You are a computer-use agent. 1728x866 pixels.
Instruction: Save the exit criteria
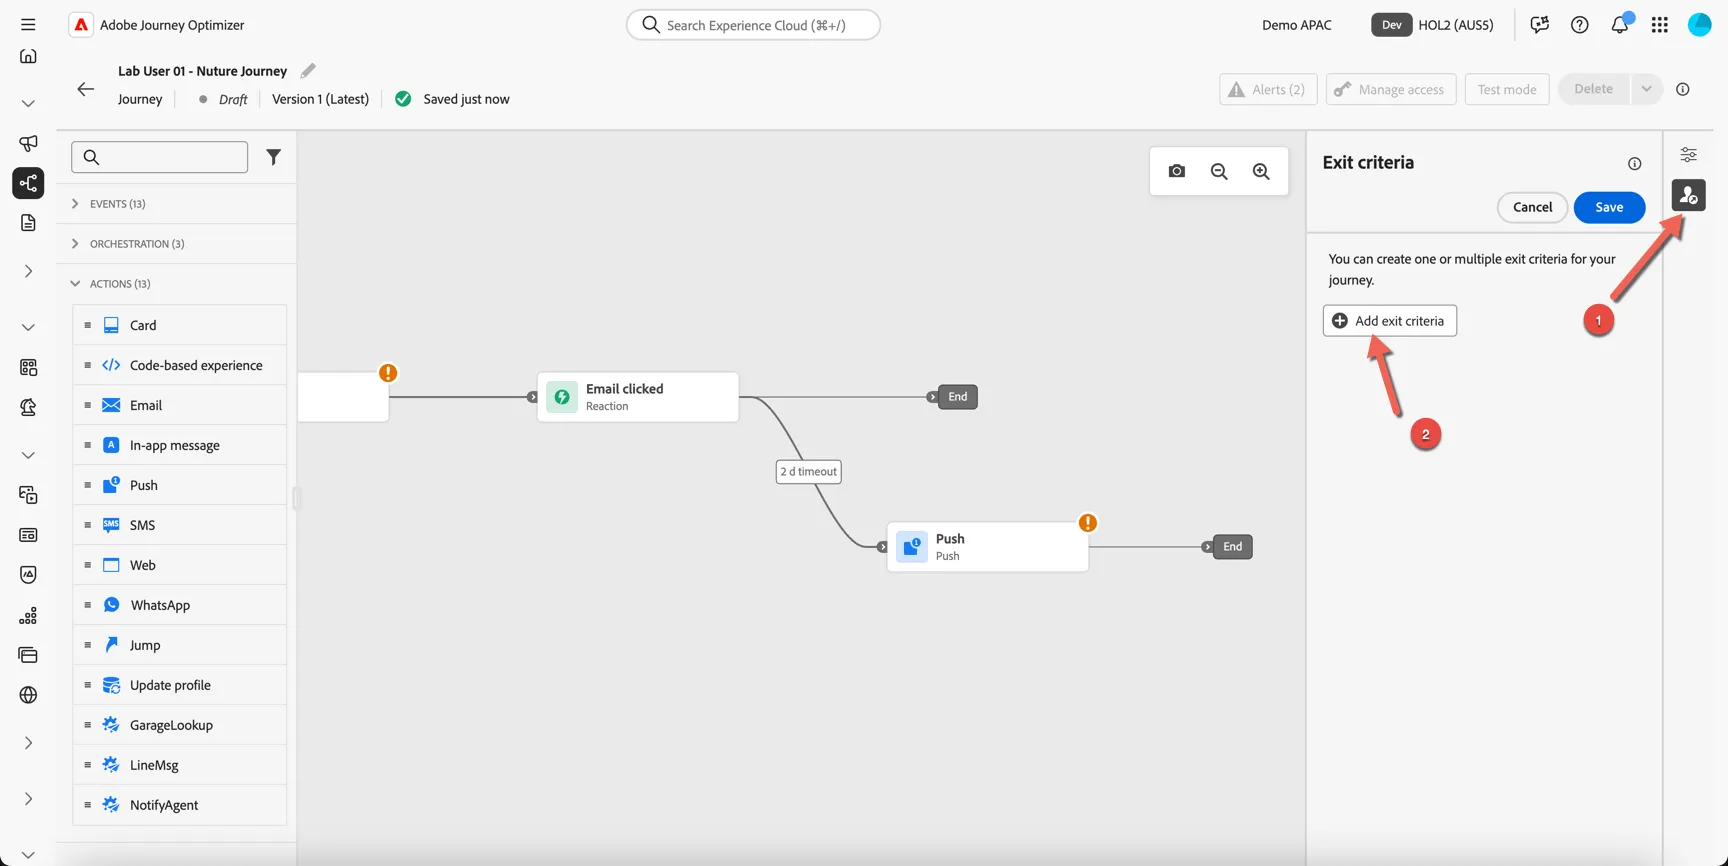pos(1609,207)
